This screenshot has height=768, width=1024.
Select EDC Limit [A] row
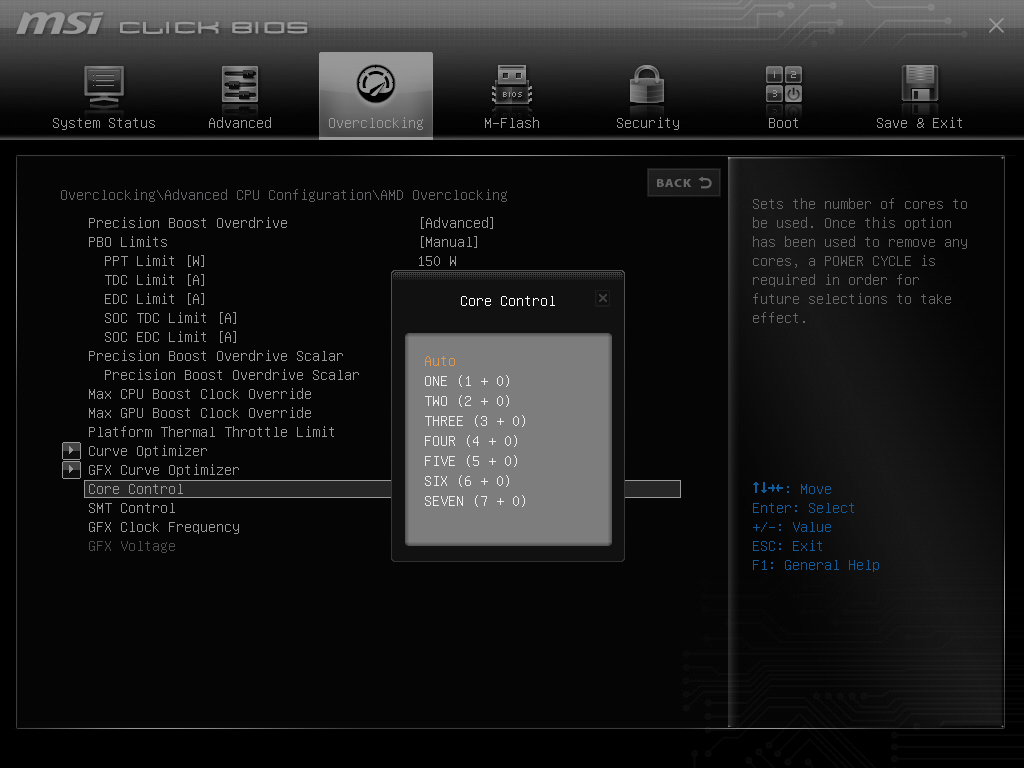[155, 299]
